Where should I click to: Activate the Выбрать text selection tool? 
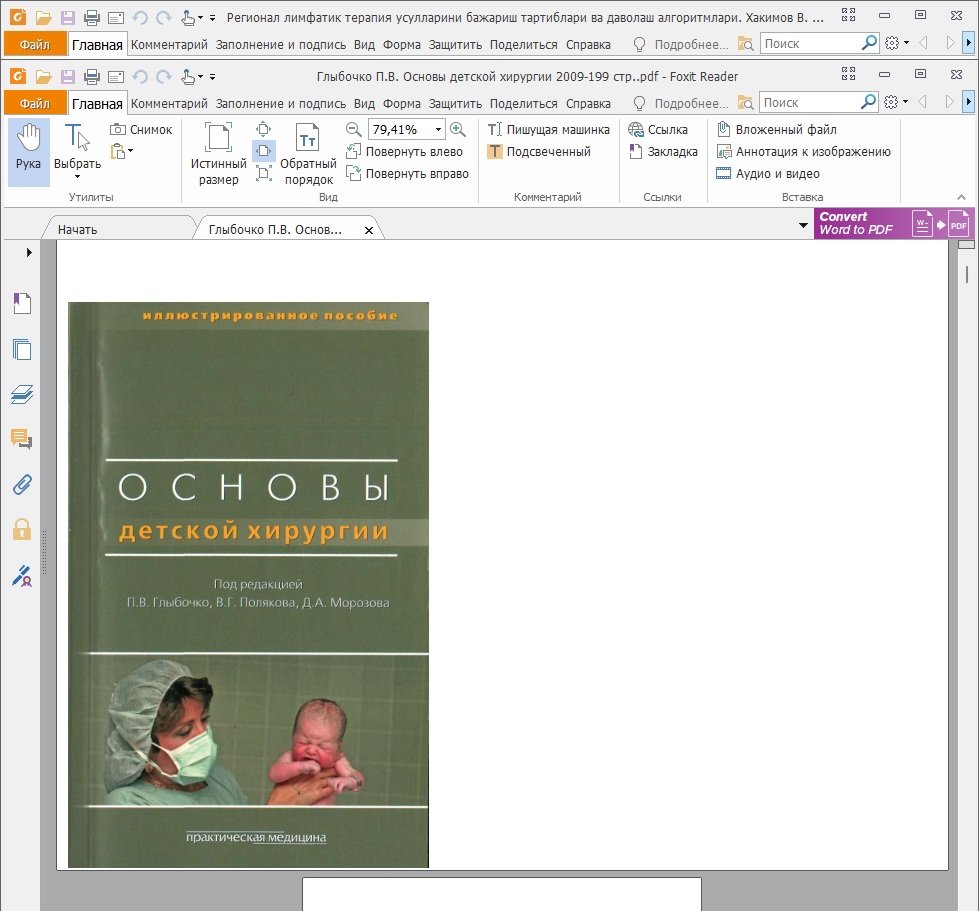click(x=77, y=152)
